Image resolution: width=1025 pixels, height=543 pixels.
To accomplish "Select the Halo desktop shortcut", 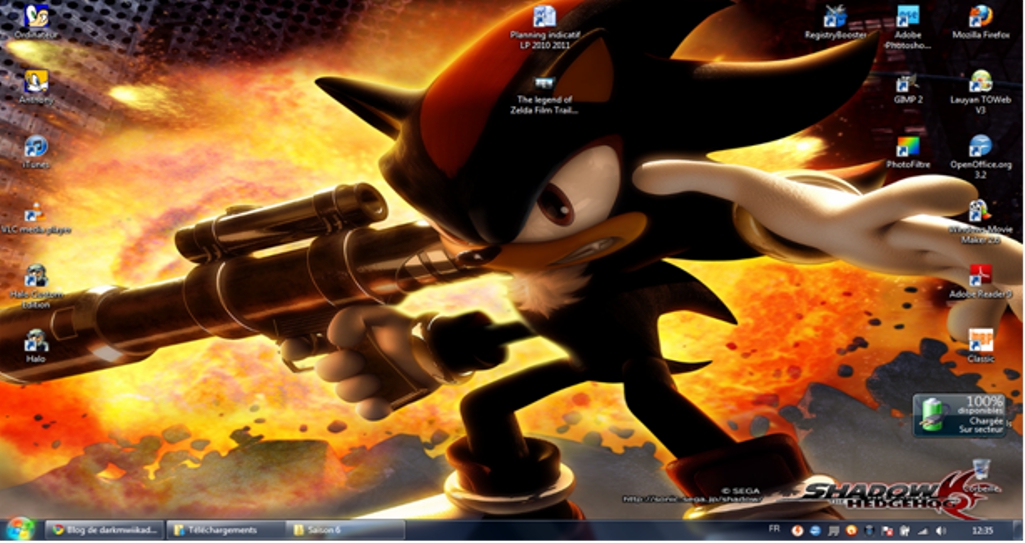I will pyautogui.click(x=36, y=346).
